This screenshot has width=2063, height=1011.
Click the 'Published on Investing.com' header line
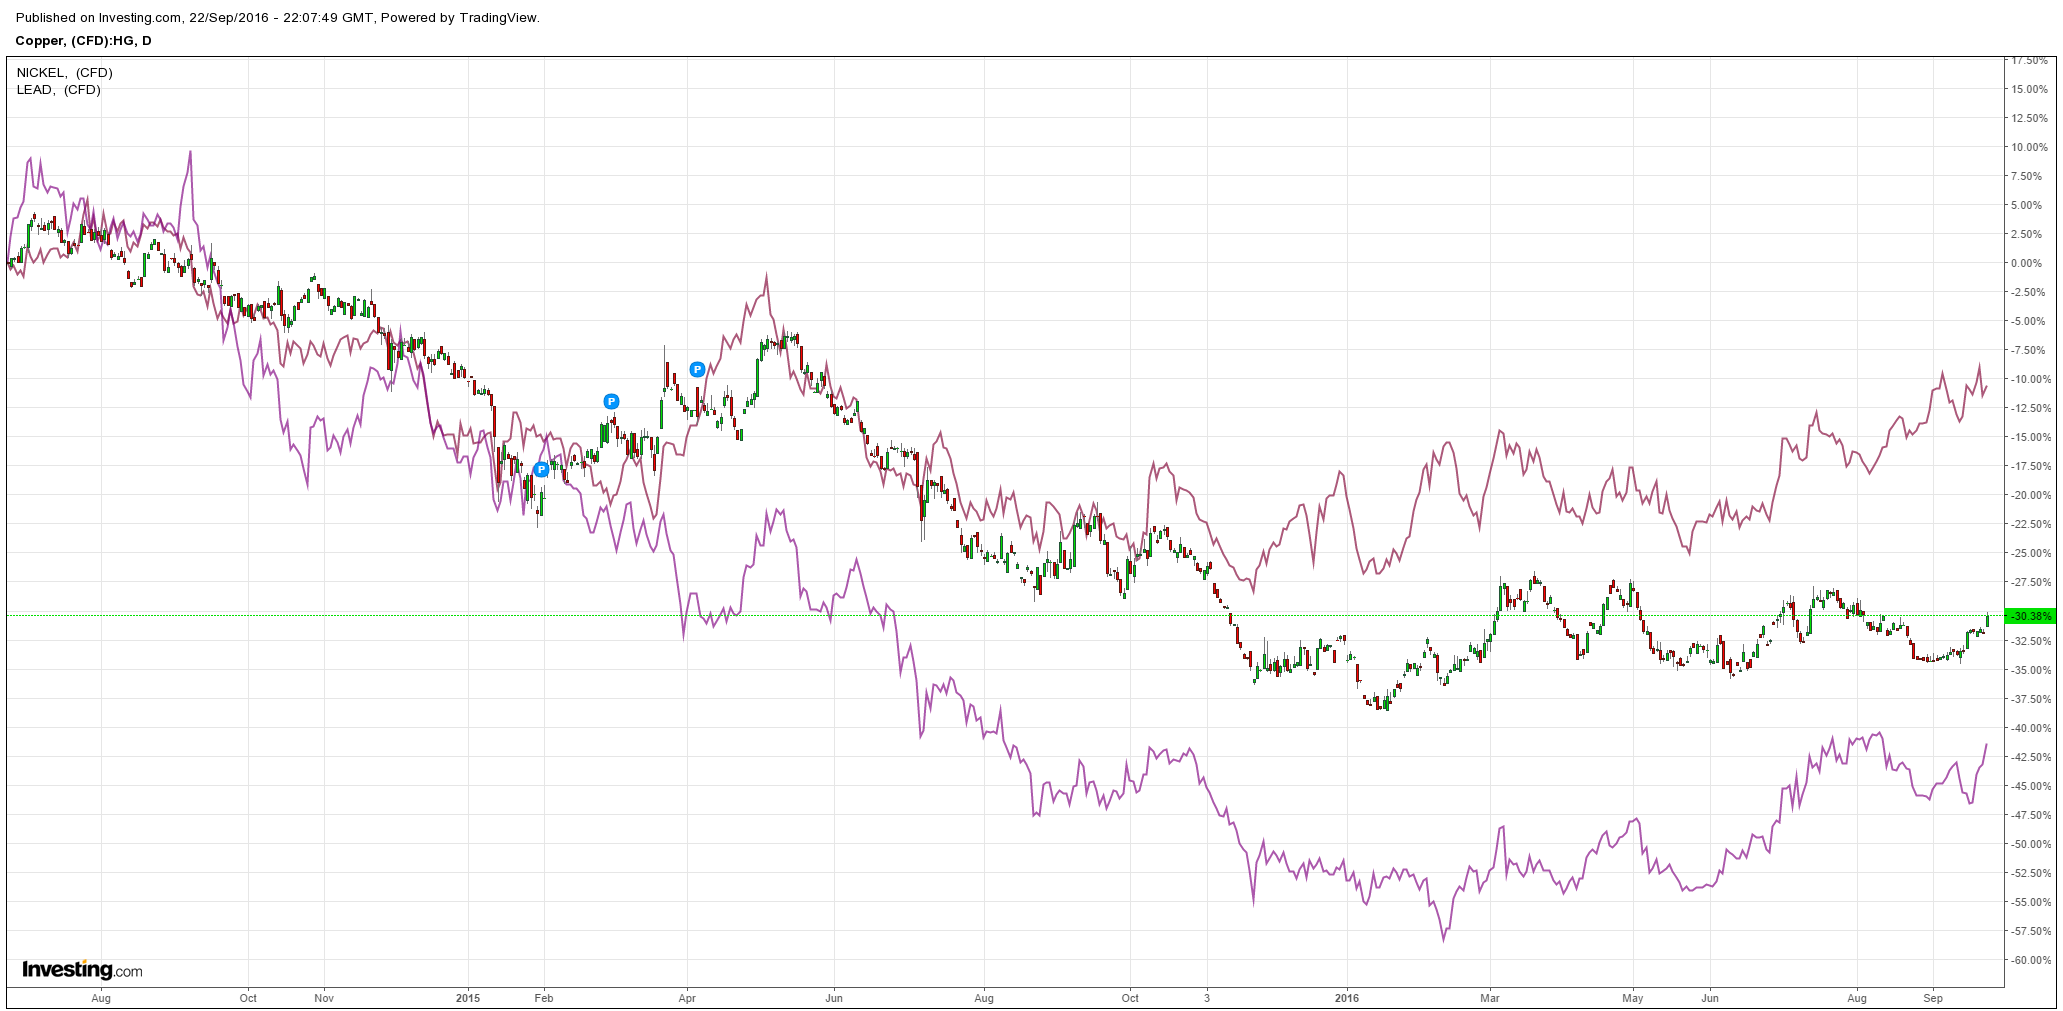278,18
